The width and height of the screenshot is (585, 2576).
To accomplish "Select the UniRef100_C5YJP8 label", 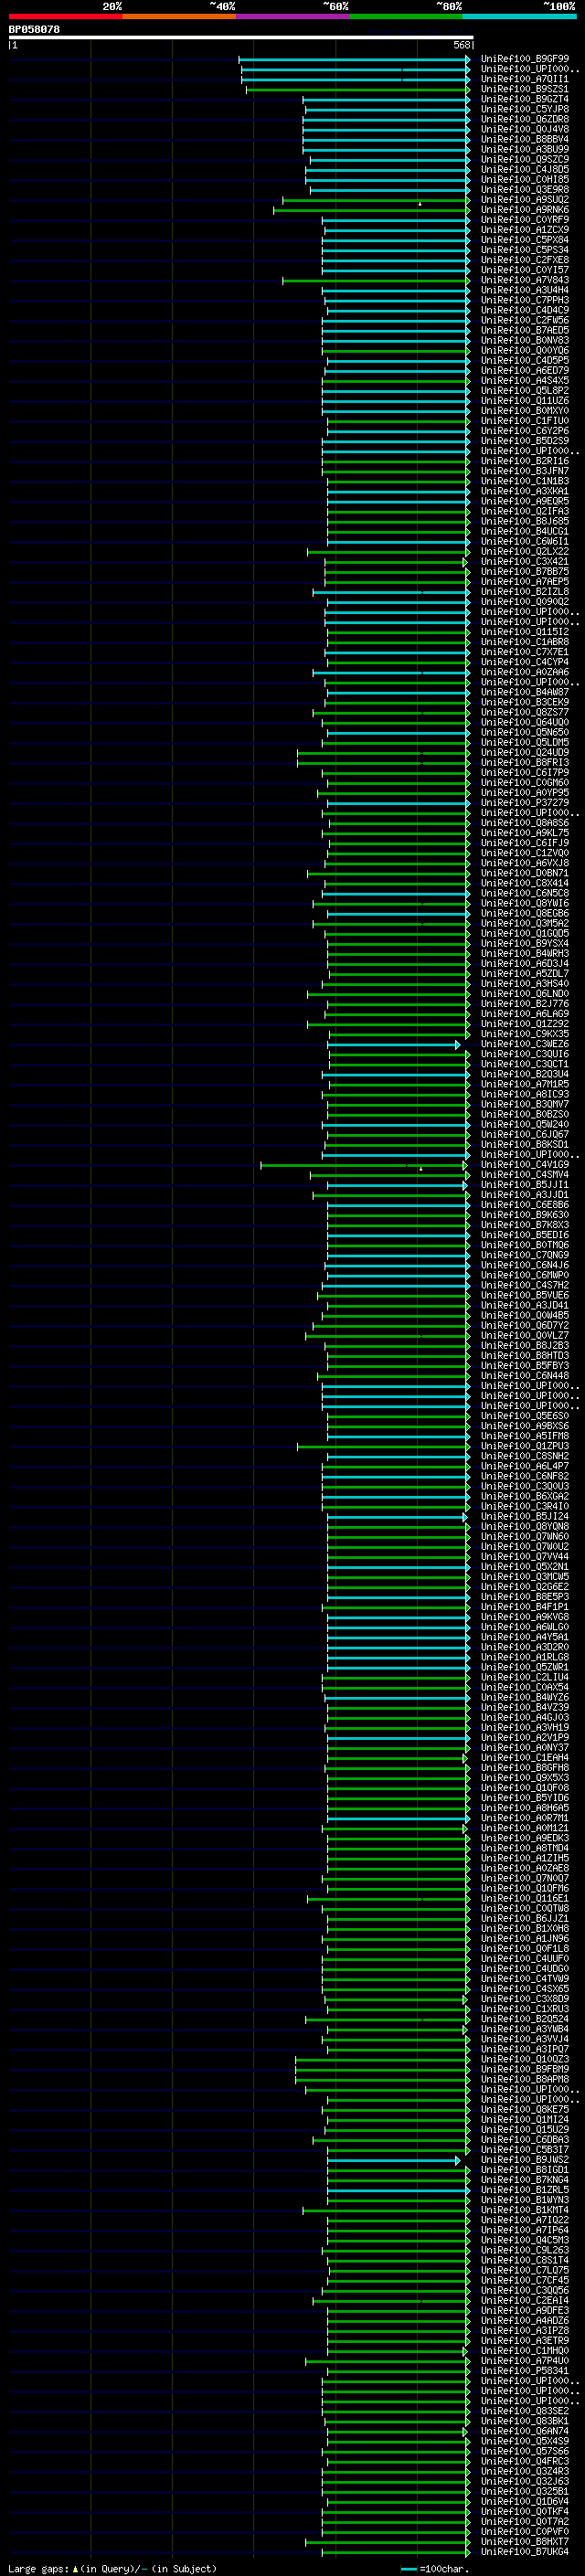I will (525, 109).
